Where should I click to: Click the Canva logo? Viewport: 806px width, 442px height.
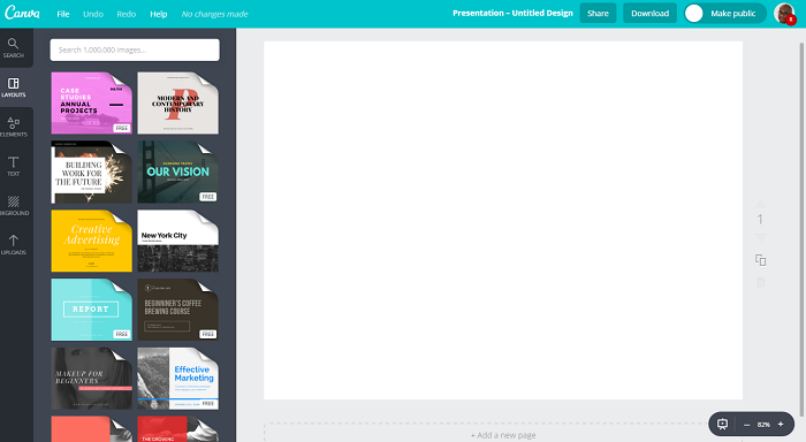pos(22,12)
